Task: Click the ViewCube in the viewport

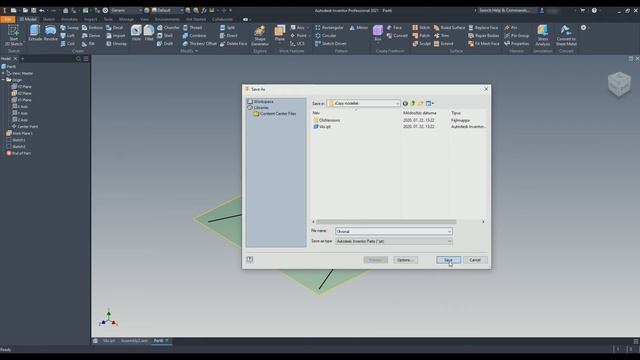Action: click(x=619, y=84)
